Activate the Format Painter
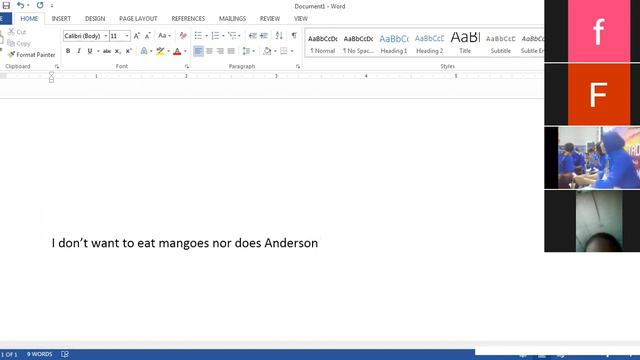 pyautogui.click(x=32, y=55)
